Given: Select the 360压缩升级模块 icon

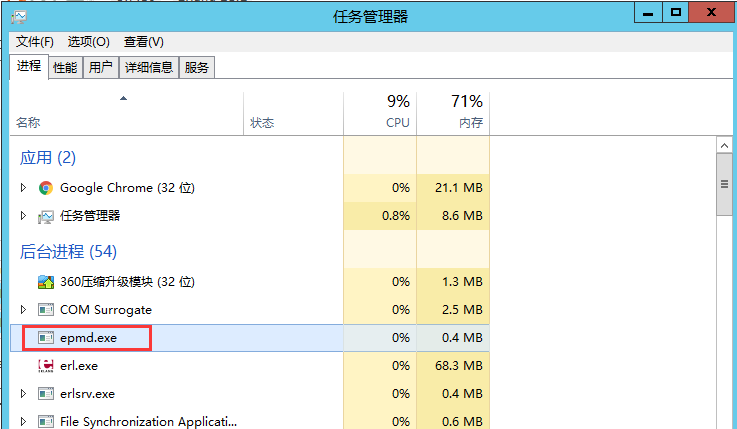Looking at the screenshot, I should (x=45, y=282).
